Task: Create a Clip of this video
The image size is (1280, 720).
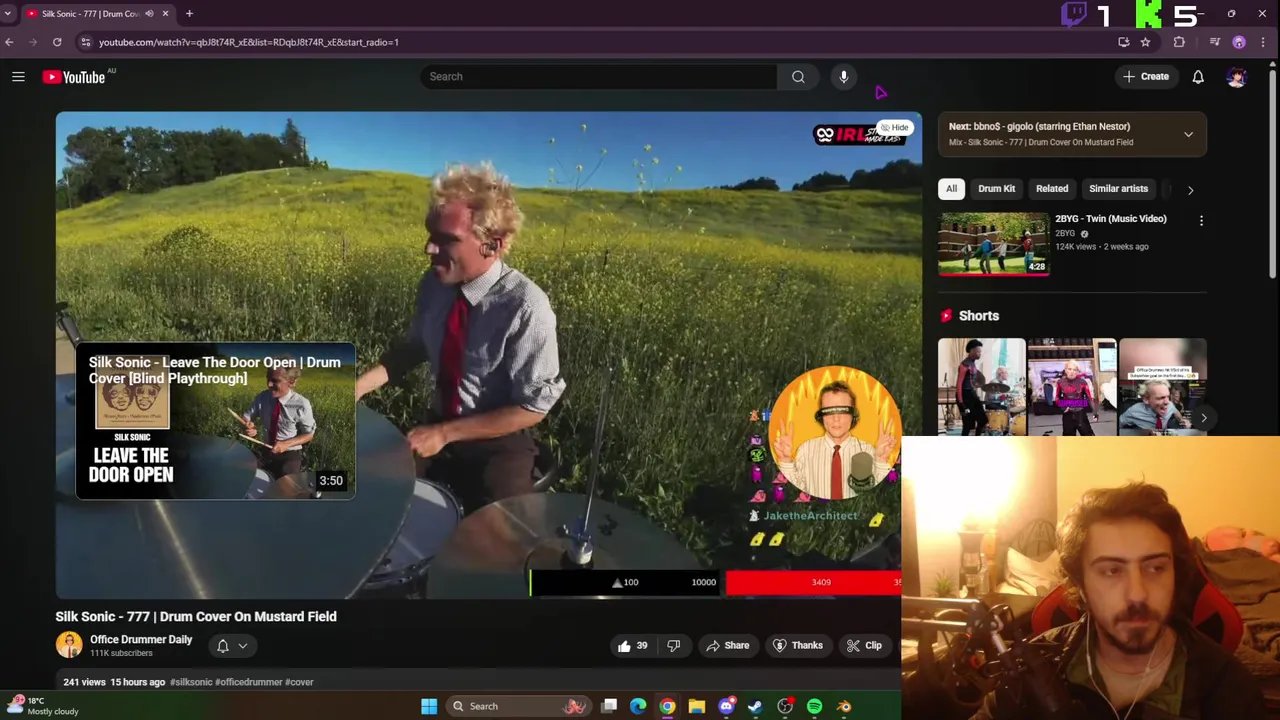Action: tap(864, 646)
